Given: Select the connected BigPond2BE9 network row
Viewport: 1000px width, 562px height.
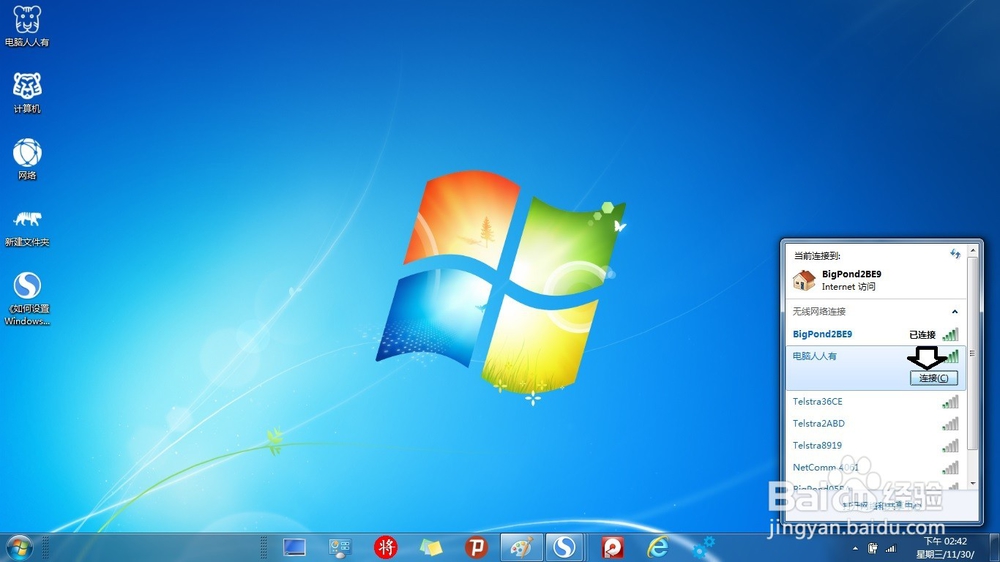Looking at the screenshot, I should tap(876, 334).
